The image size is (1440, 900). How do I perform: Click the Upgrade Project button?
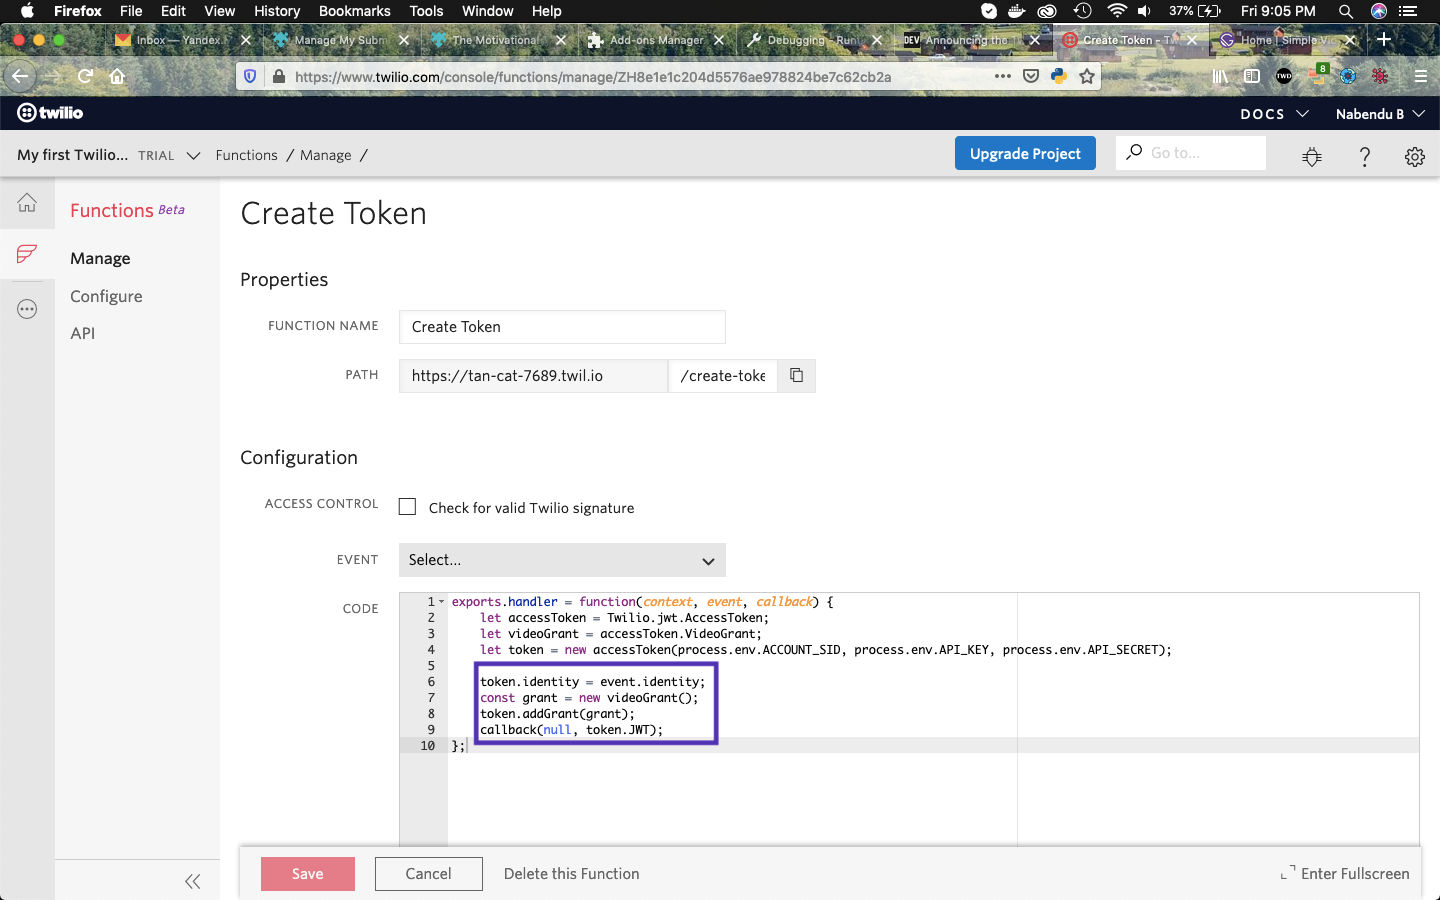[x=1025, y=153]
